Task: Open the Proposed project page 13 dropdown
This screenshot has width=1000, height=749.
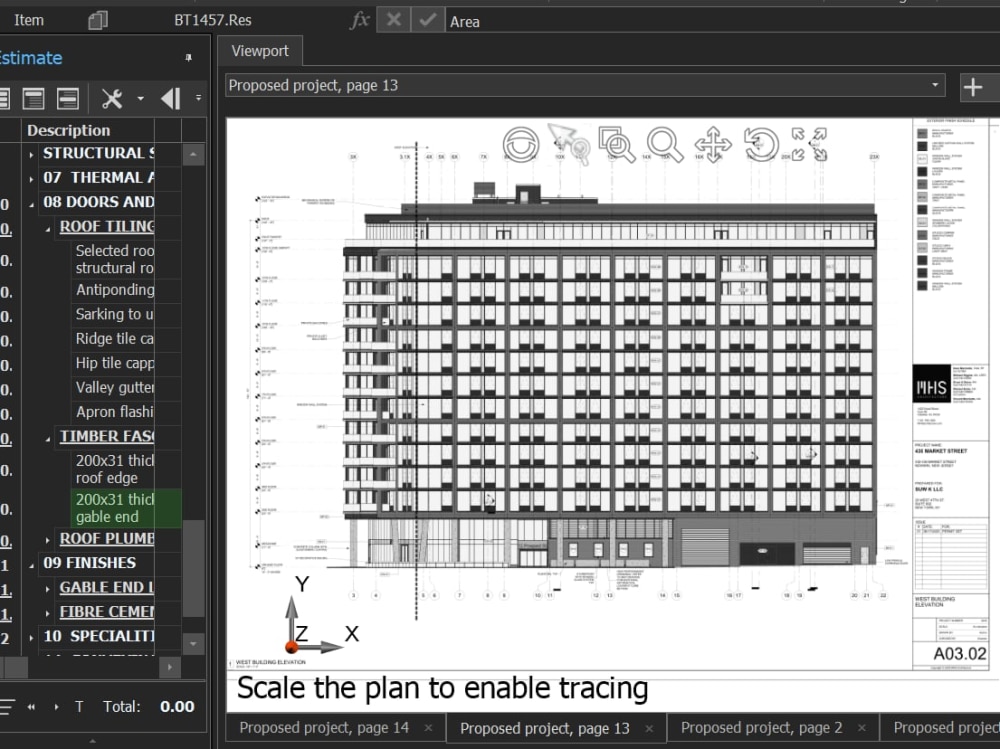Action: coord(935,85)
